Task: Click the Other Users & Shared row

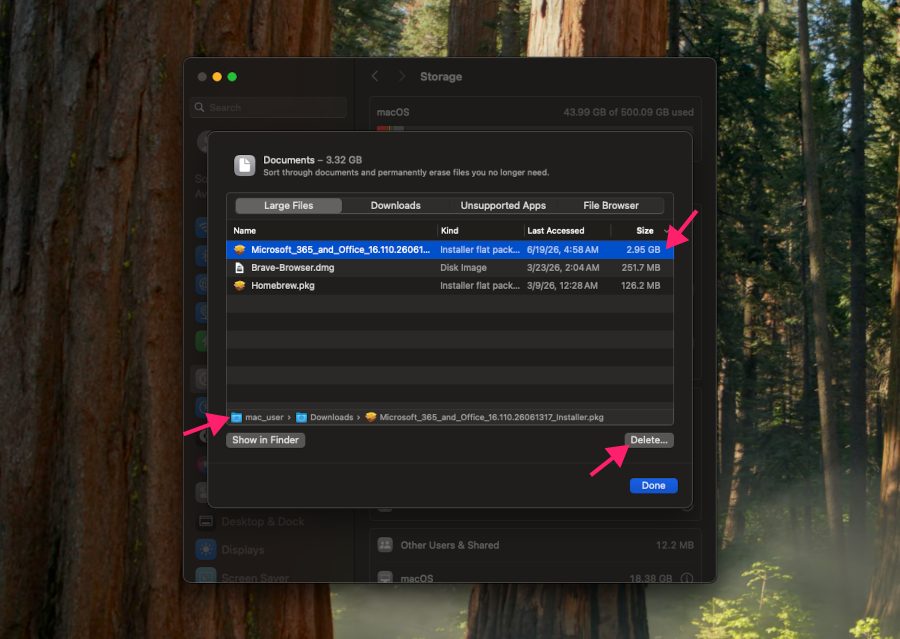Action: click(535, 545)
